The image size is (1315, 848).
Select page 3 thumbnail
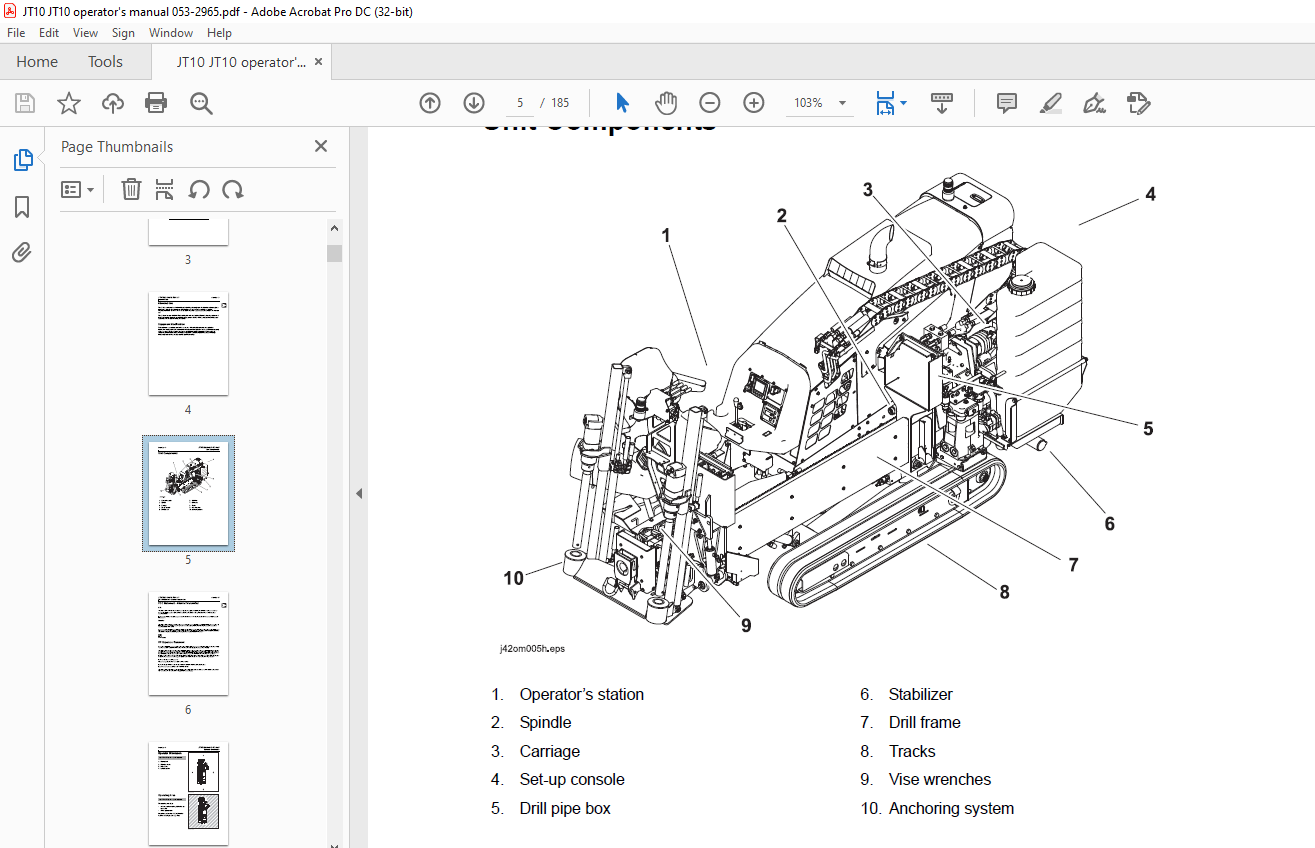tap(188, 232)
